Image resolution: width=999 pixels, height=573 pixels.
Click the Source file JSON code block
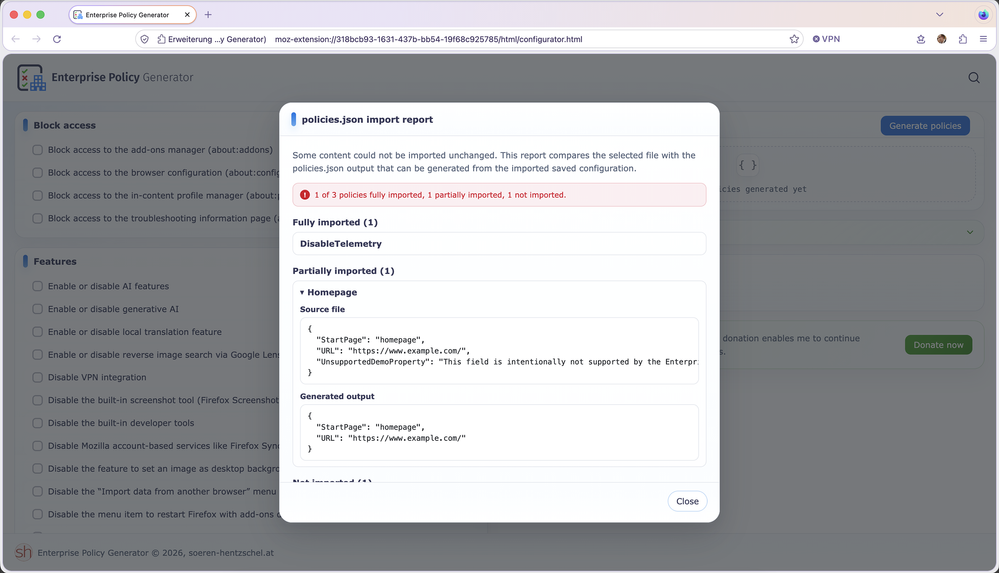point(499,351)
